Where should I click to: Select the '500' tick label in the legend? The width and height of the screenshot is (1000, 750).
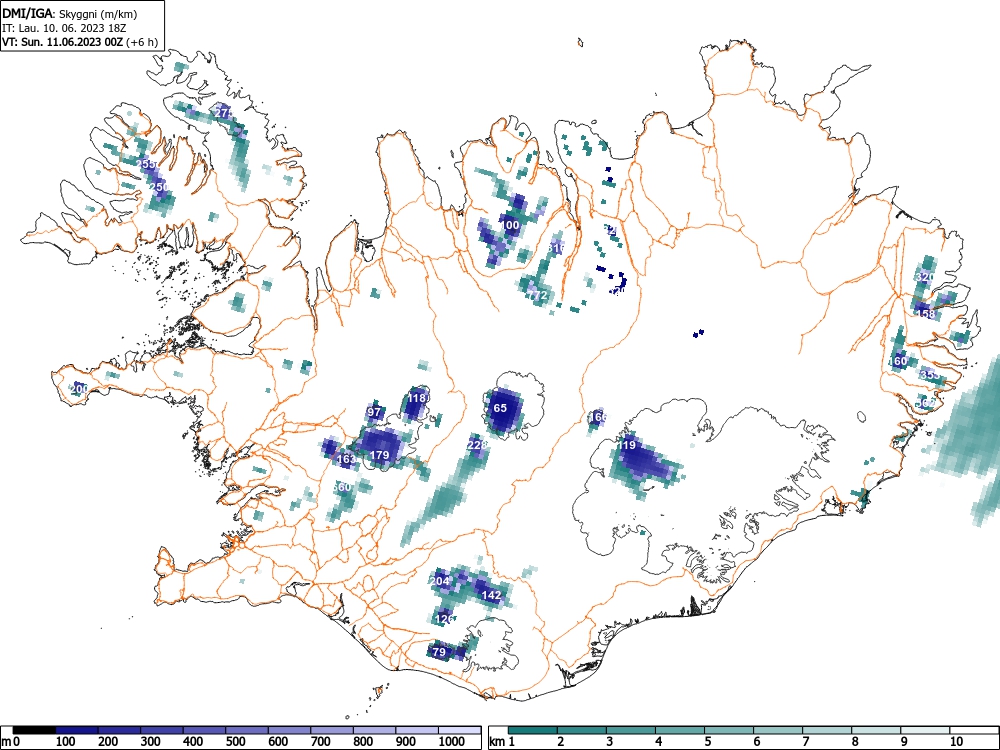point(235,742)
